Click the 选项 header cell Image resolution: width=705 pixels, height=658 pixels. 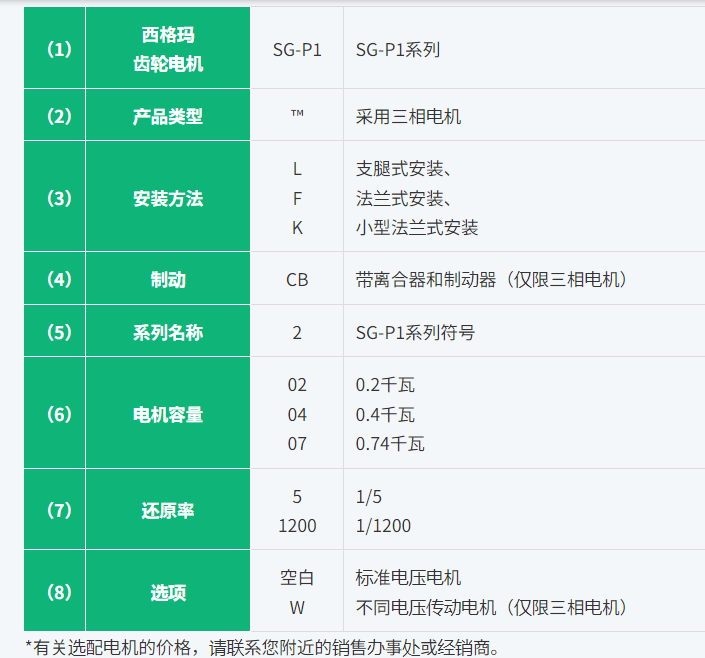click(x=168, y=591)
